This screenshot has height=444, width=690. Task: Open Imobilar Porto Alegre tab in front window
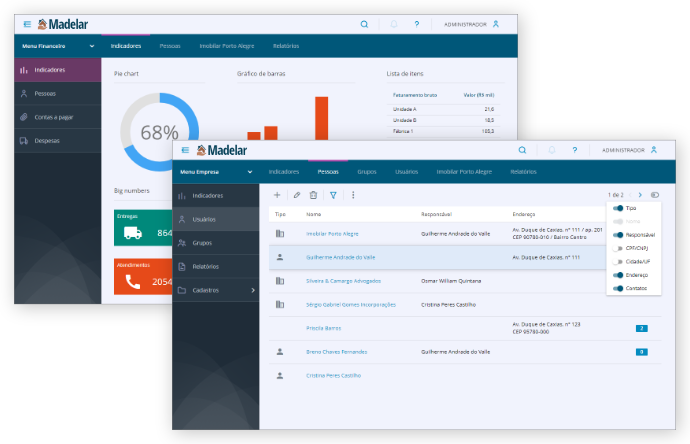[x=464, y=172]
